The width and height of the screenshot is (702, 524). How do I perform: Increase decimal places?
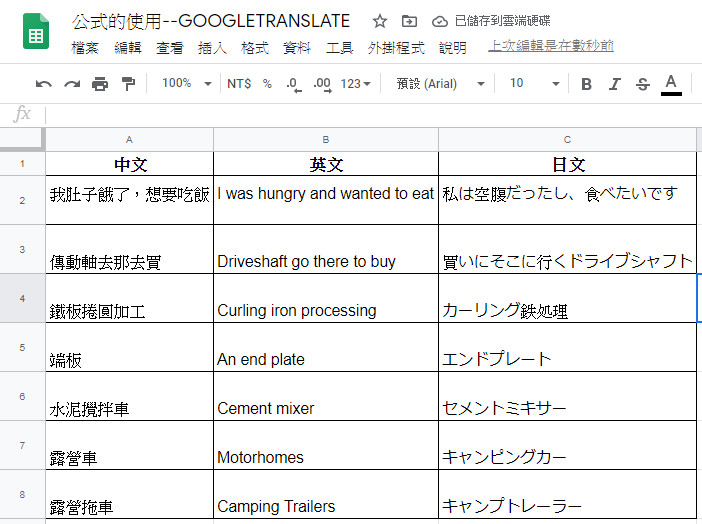[322, 84]
